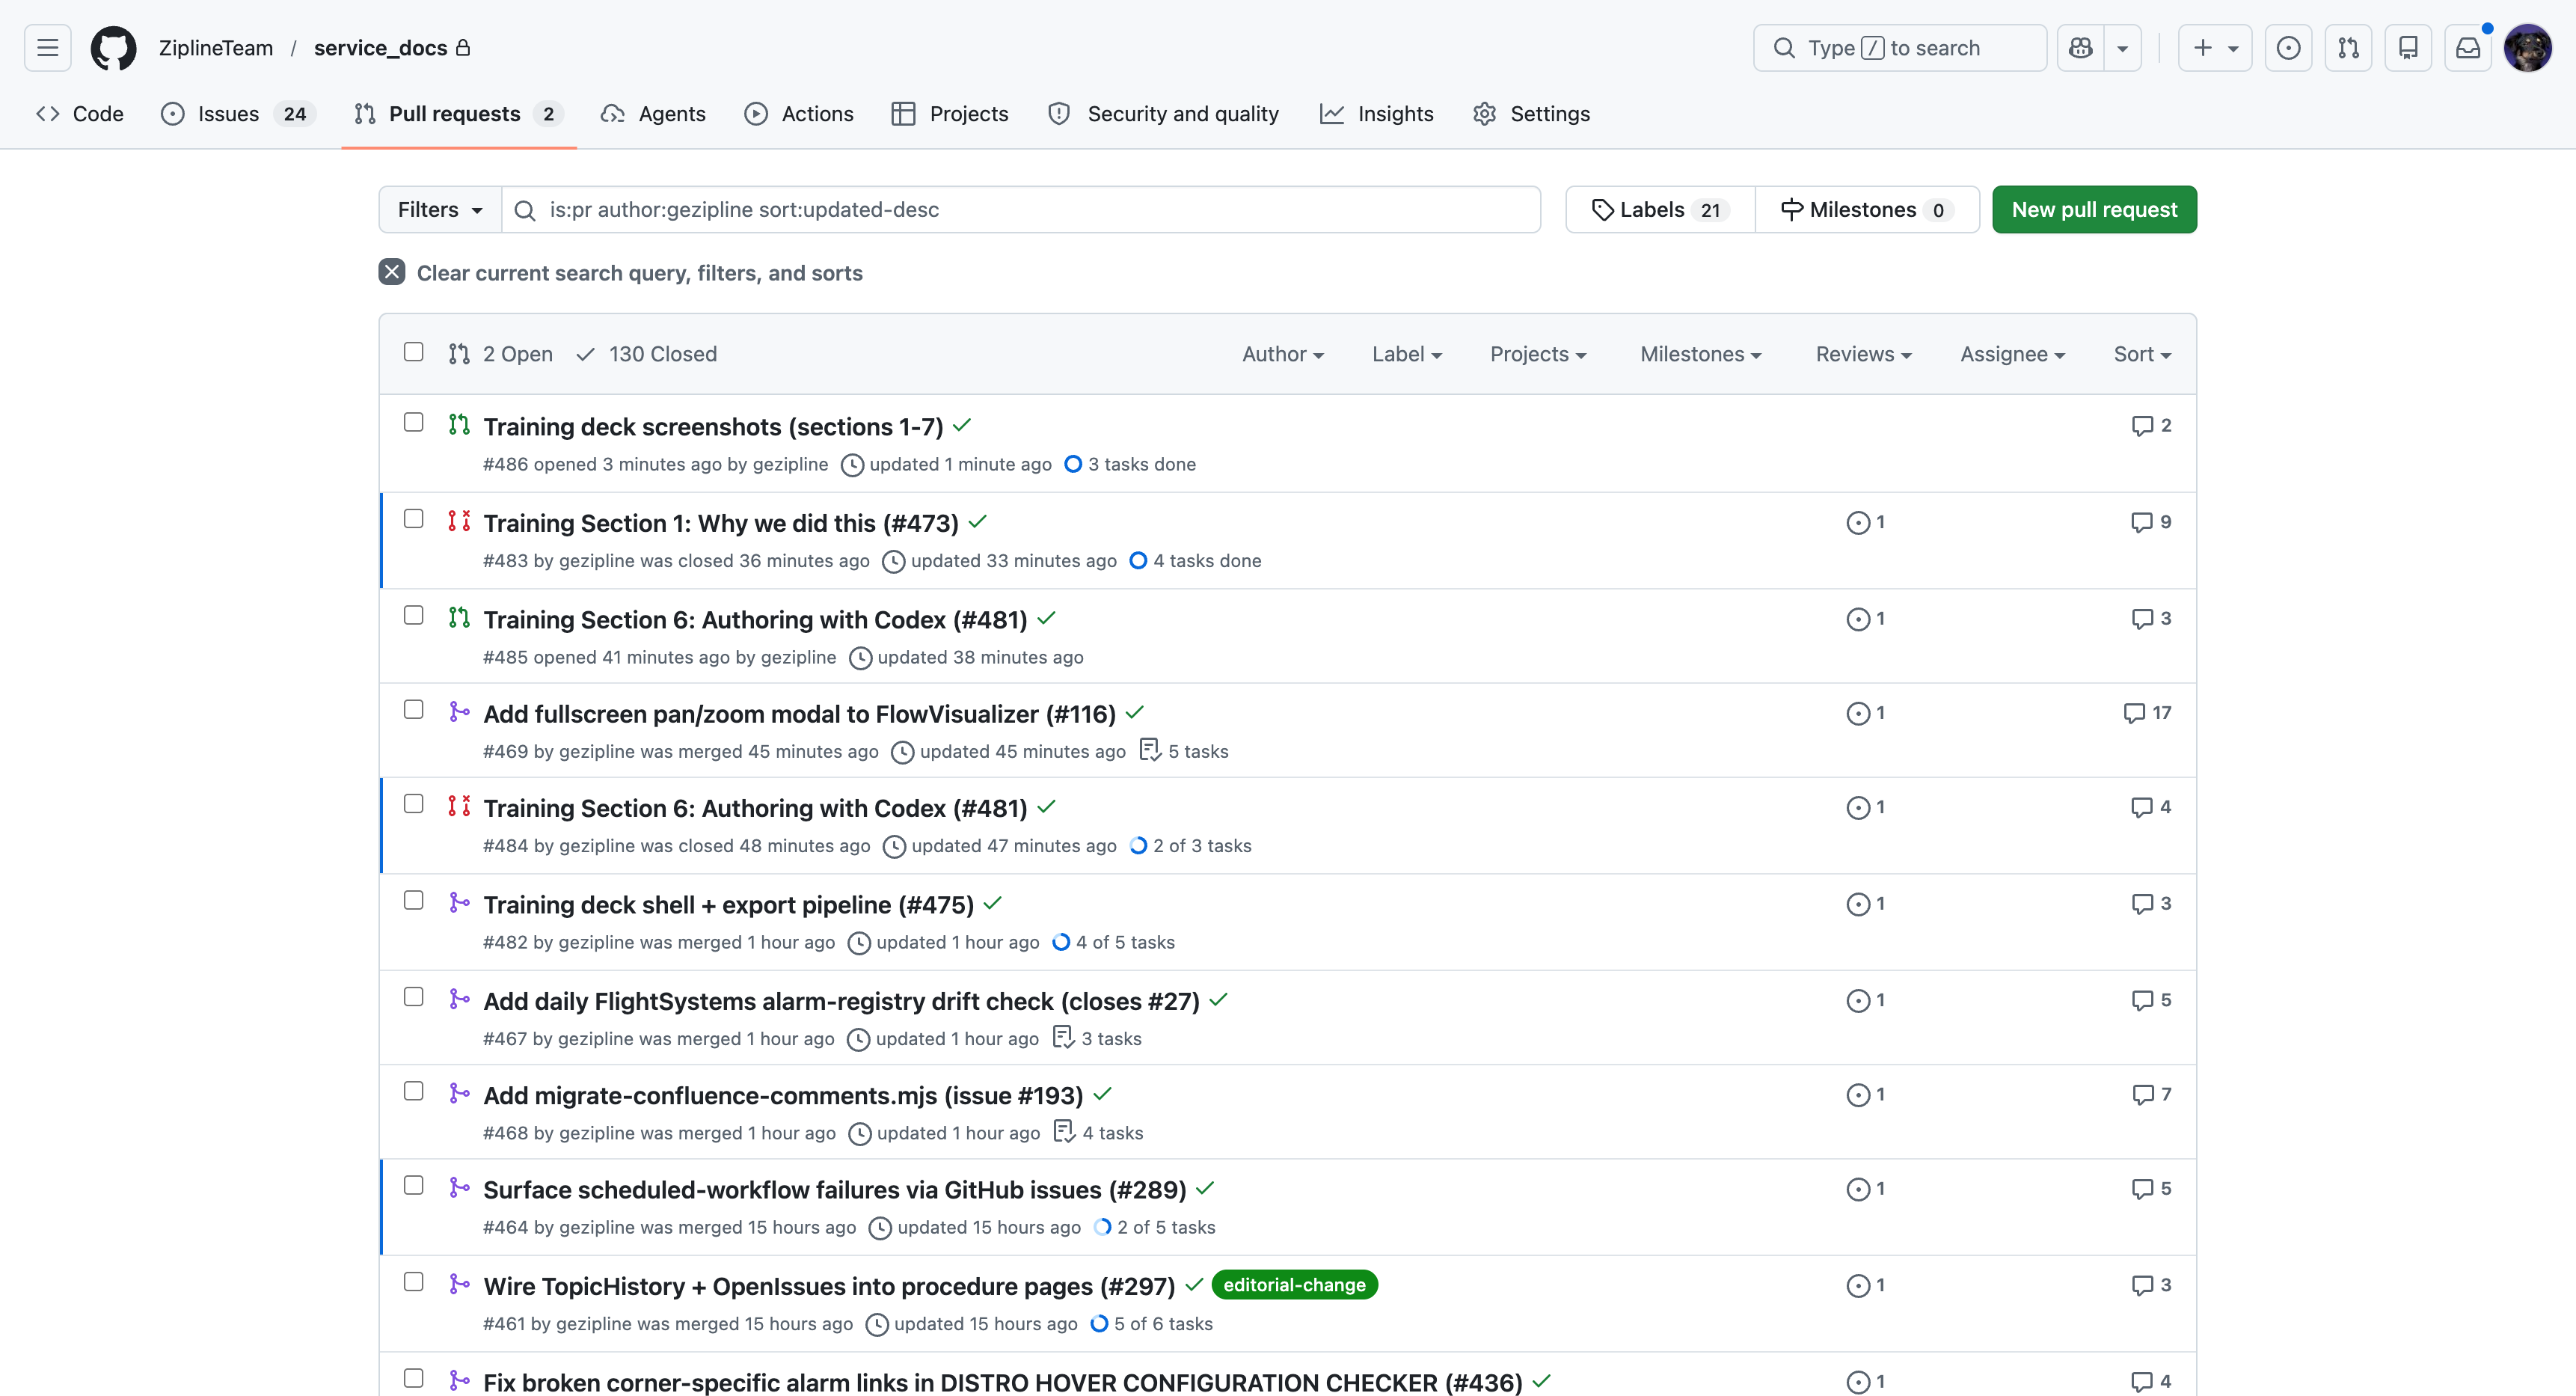Select checkbox for Wire TopicHistory PR
2576x1396 pixels.
tap(413, 1281)
